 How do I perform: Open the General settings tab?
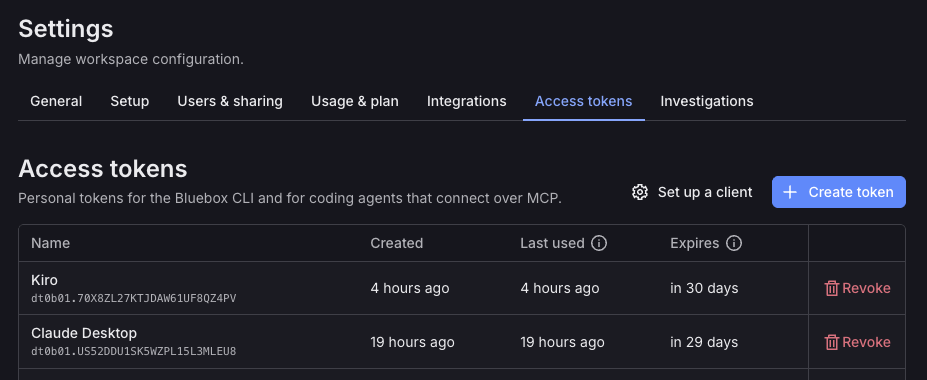tap(56, 102)
